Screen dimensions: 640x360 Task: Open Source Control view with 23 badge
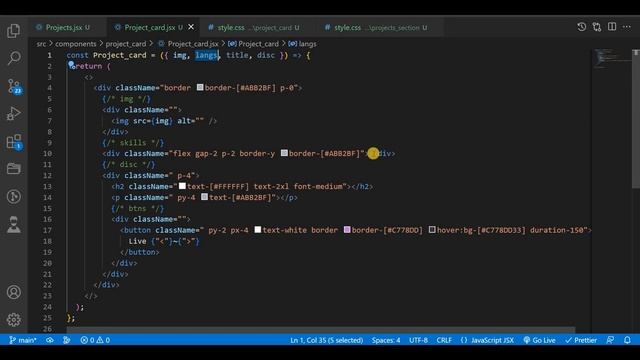14,87
